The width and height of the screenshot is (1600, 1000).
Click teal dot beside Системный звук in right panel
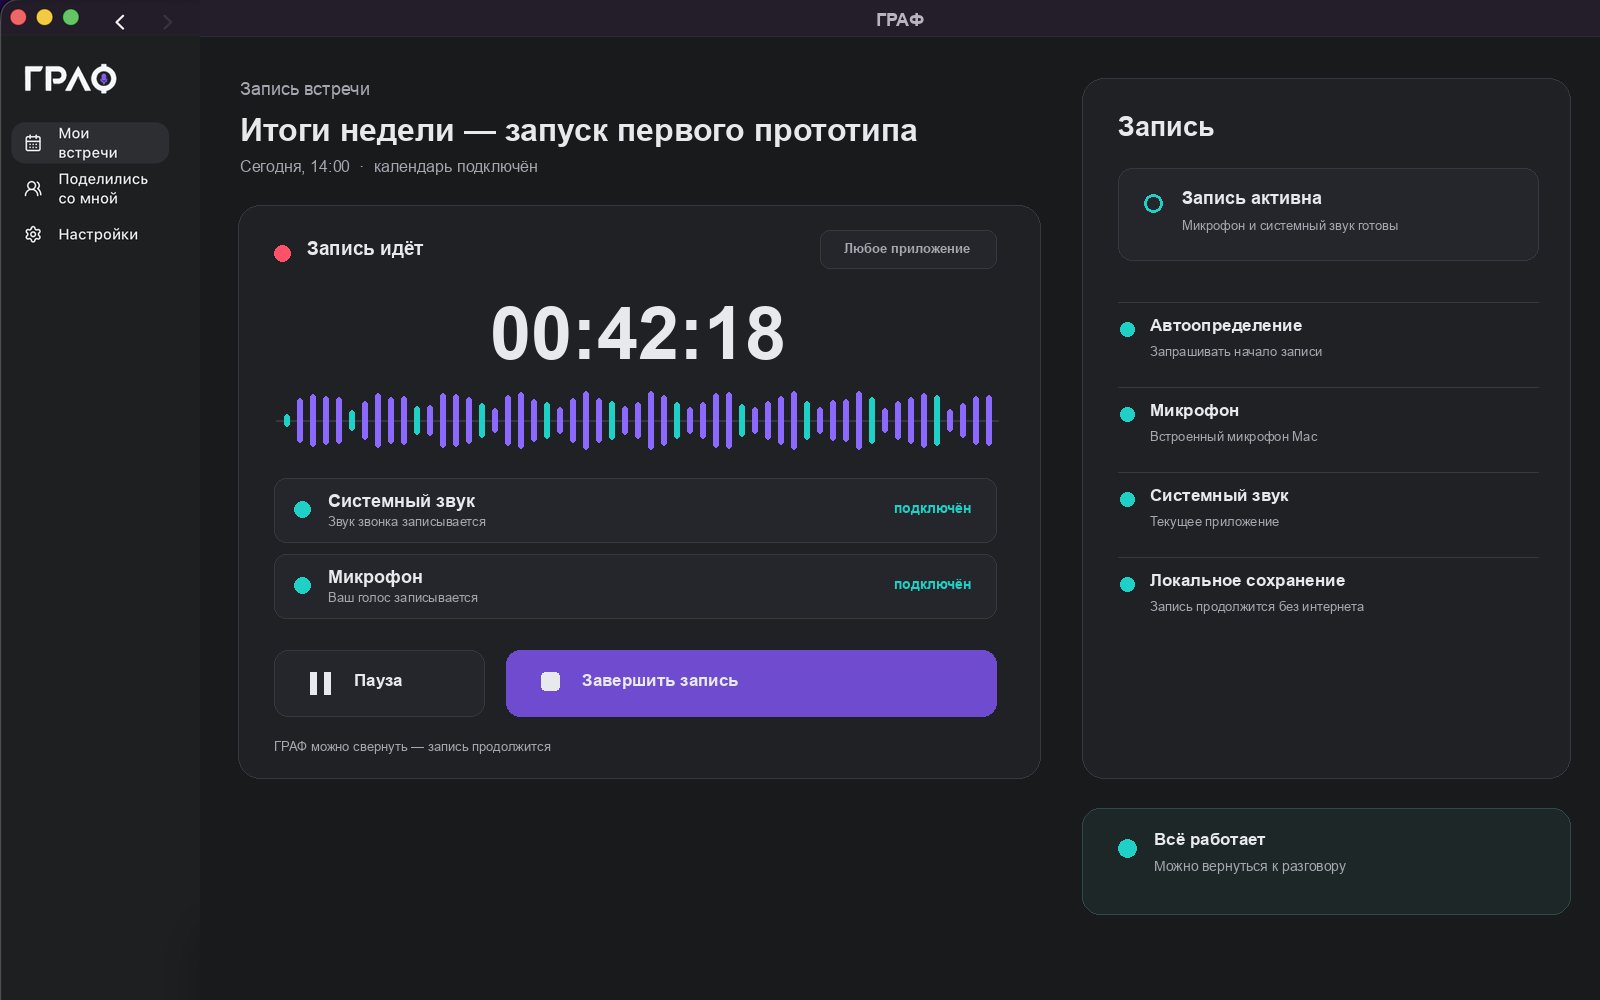point(1127,499)
